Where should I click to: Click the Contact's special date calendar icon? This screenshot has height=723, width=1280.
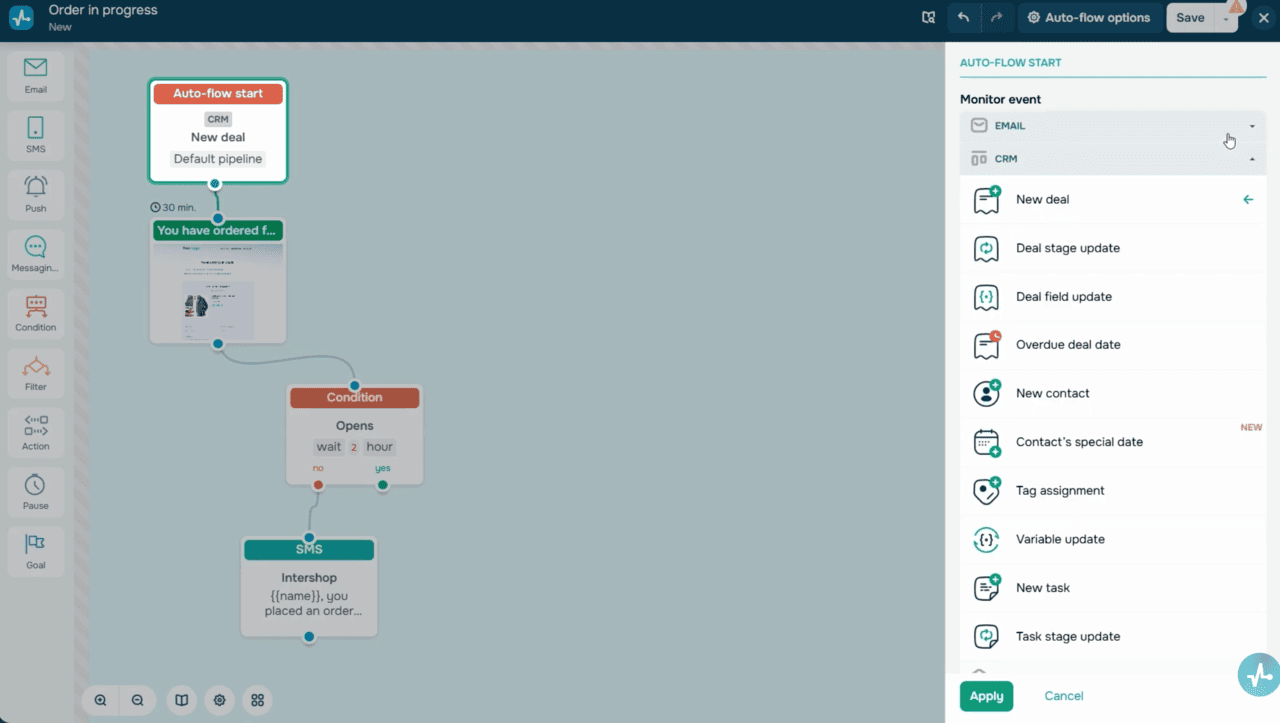[987, 442]
